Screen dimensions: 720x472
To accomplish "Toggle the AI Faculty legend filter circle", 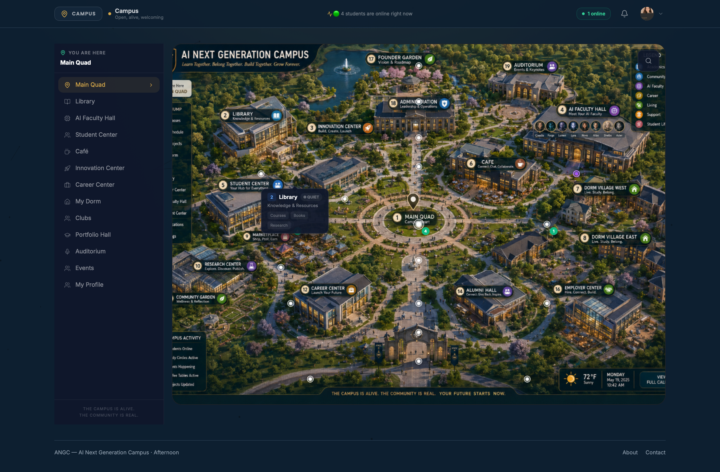I will coord(639,86).
